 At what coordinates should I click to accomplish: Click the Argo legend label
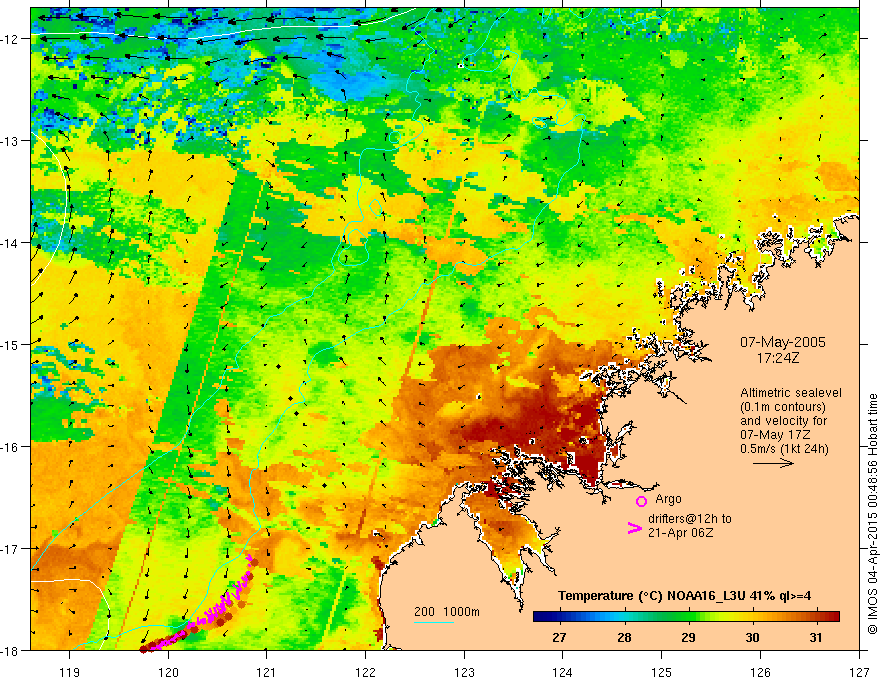668,499
